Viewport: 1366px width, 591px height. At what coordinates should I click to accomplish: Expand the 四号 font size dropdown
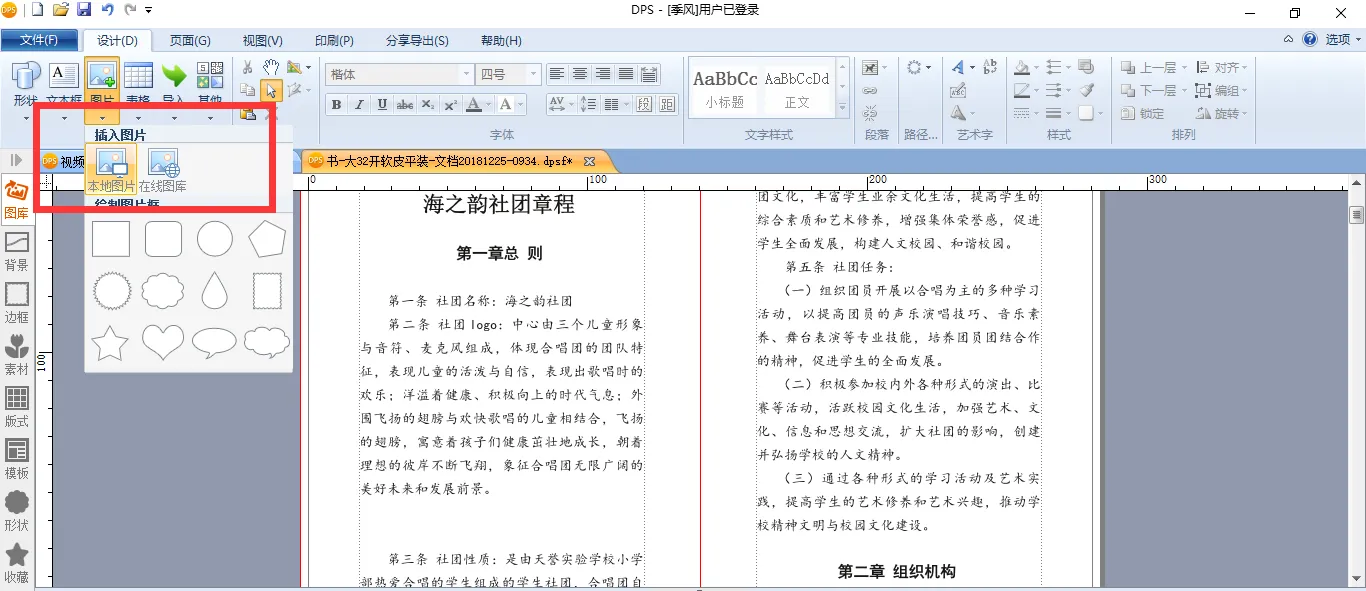click(533, 75)
